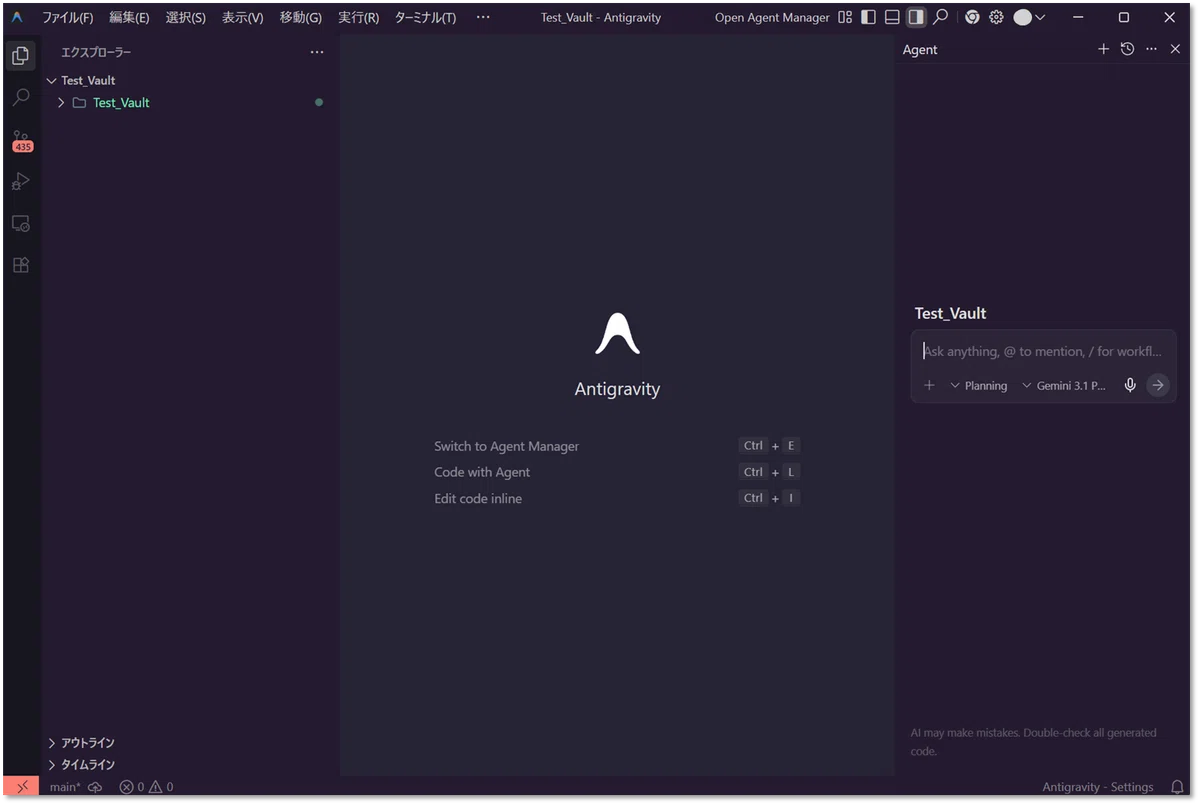Open Antigravity - Settings in status bar
This screenshot has width=1200, height=805.
coord(1097,787)
